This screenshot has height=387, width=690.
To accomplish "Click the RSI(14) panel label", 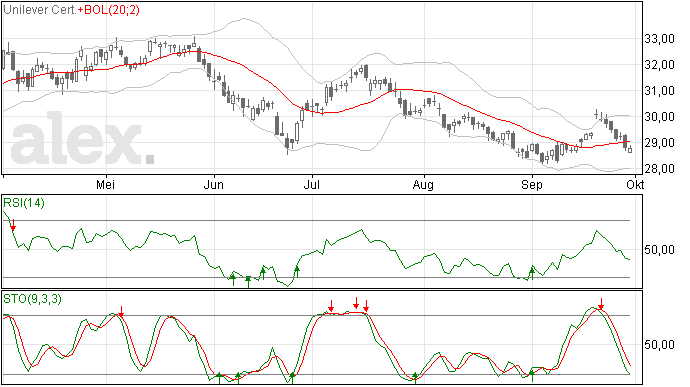I will coord(24,203).
